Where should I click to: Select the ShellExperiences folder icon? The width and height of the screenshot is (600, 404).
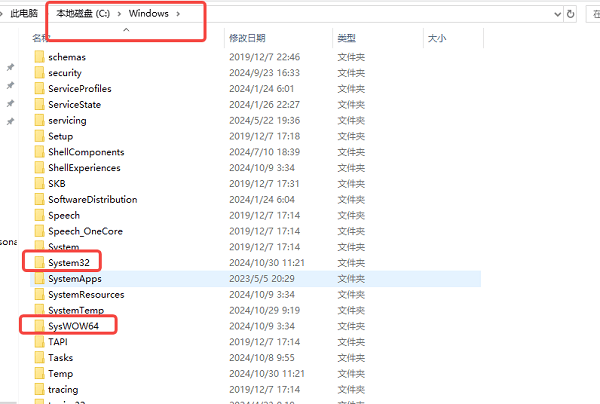point(39,168)
